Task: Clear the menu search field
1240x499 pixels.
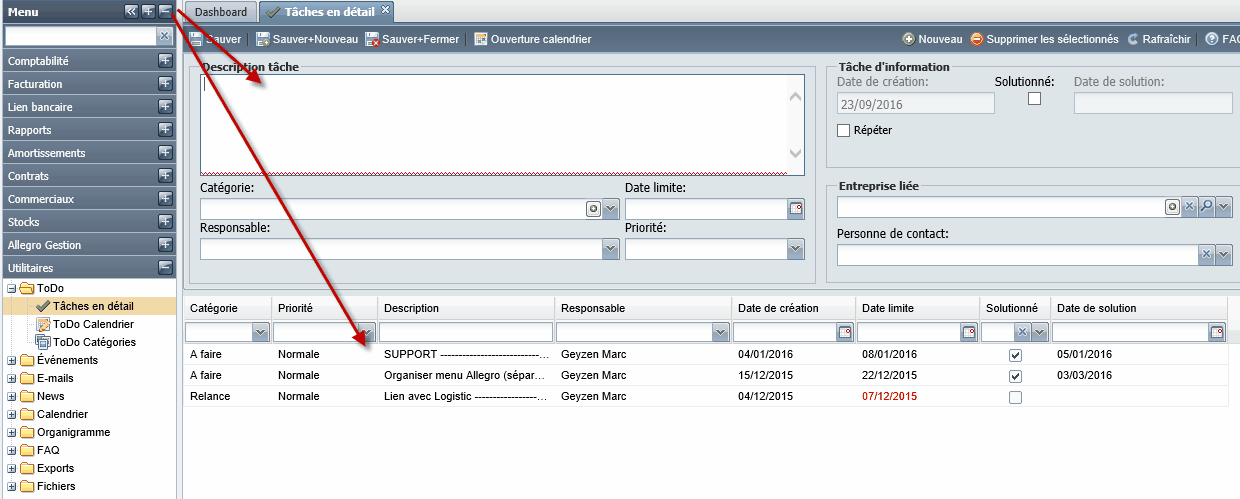Action: (165, 36)
